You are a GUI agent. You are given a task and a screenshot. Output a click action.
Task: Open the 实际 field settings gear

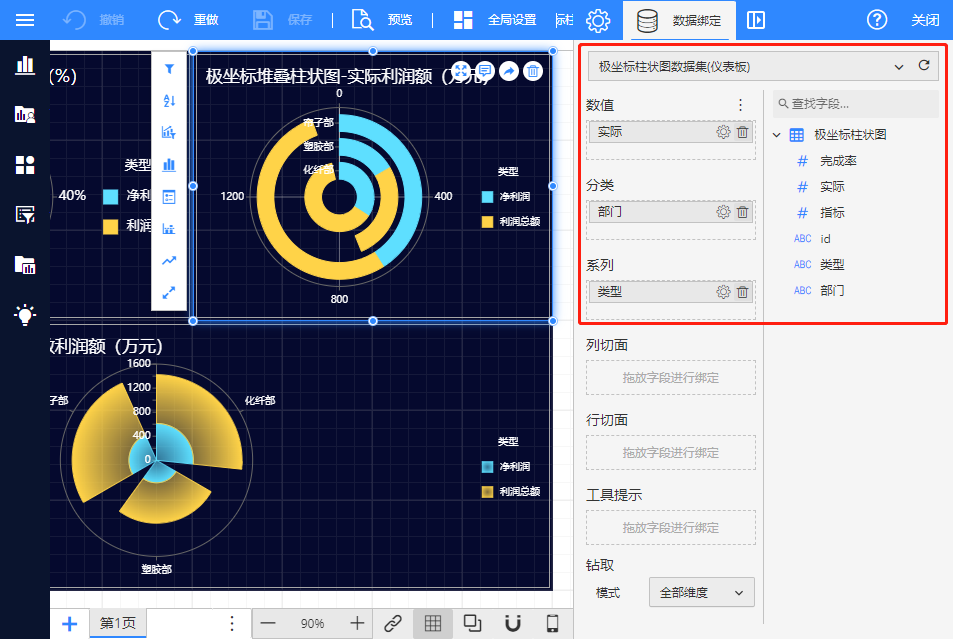723,132
